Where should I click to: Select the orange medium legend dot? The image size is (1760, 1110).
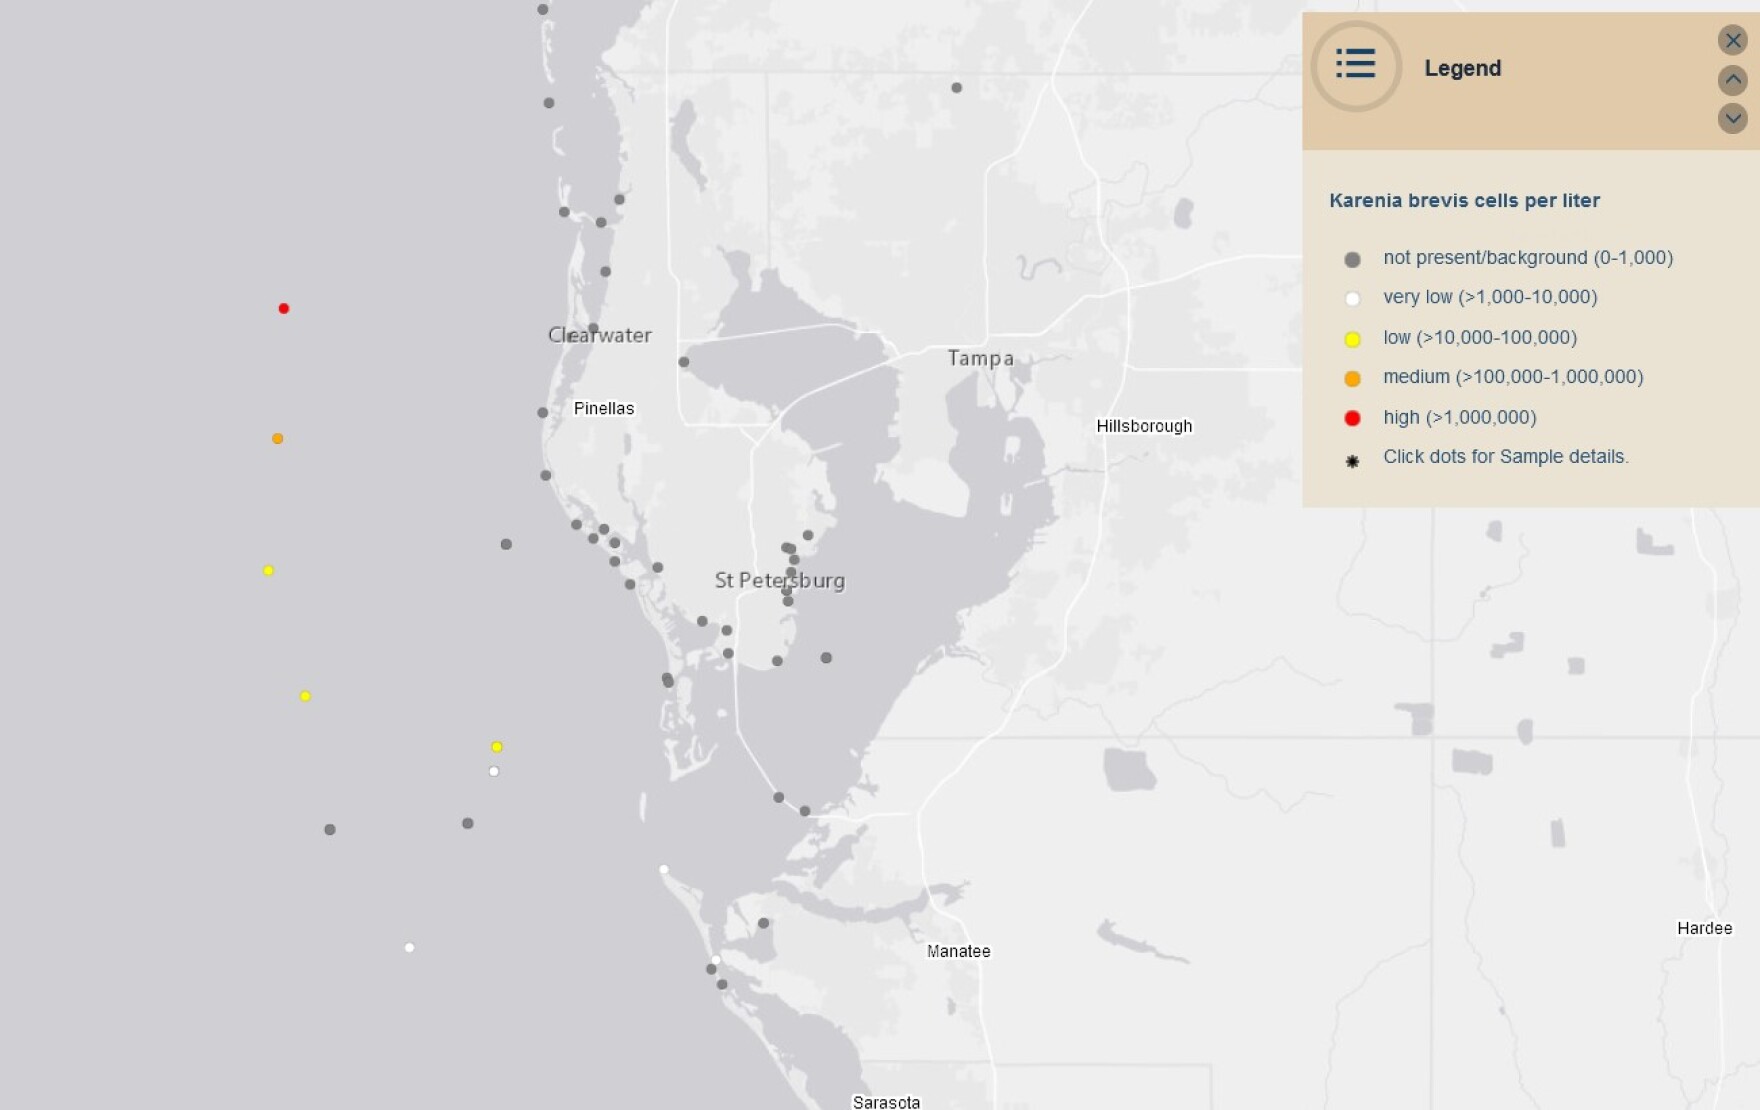[1355, 377]
